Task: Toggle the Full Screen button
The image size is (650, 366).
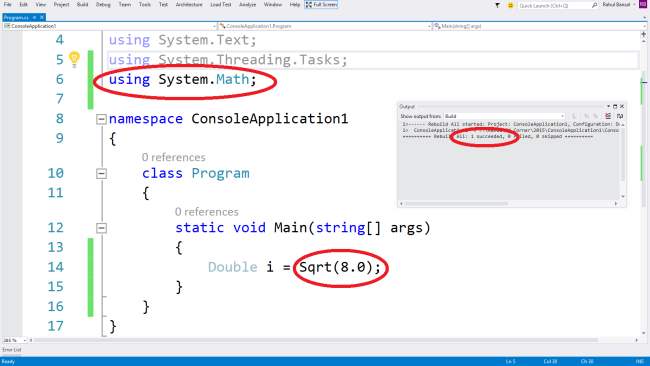Action: [321, 5]
